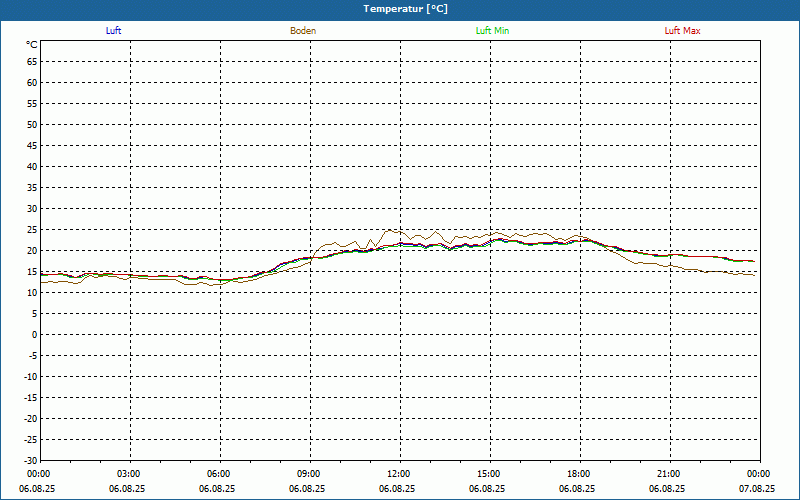Image resolution: width=800 pixels, height=500 pixels.
Task: Click the -15 y-axis label
Action: click(31, 397)
